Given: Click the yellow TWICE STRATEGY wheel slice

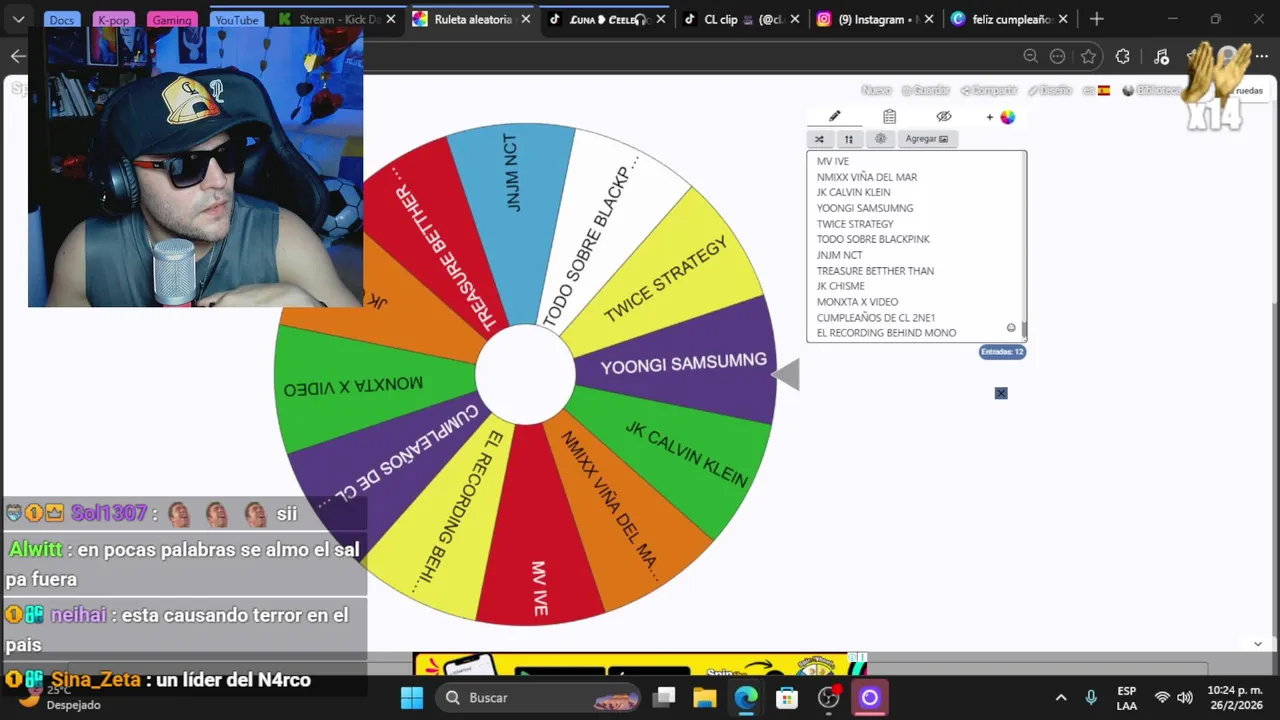Looking at the screenshot, I should (x=666, y=278).
